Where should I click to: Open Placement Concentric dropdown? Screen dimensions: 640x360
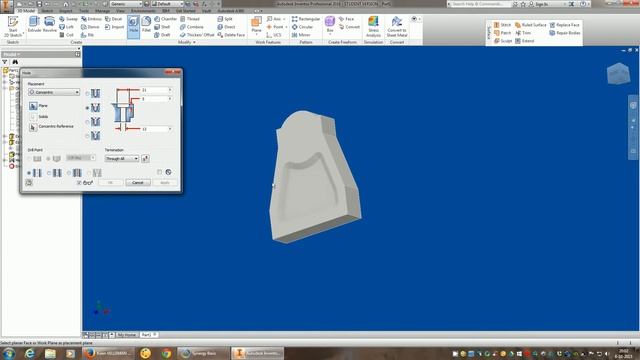click(x=54, y=92)
